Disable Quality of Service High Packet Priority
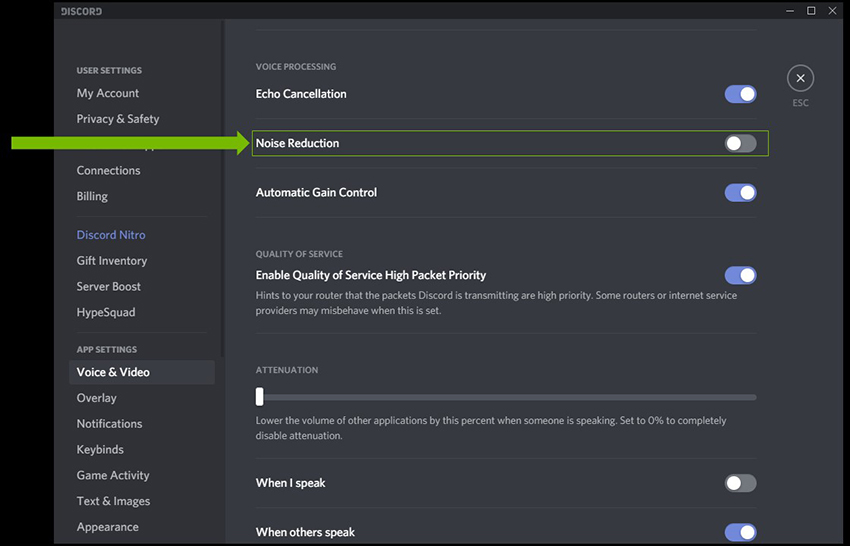The image size is (850, 546). (x=740, y=275)
